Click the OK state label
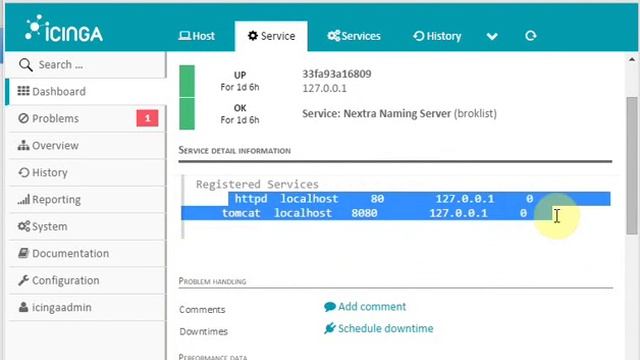The width and height of the screenshot is (640, 360). 240,108
